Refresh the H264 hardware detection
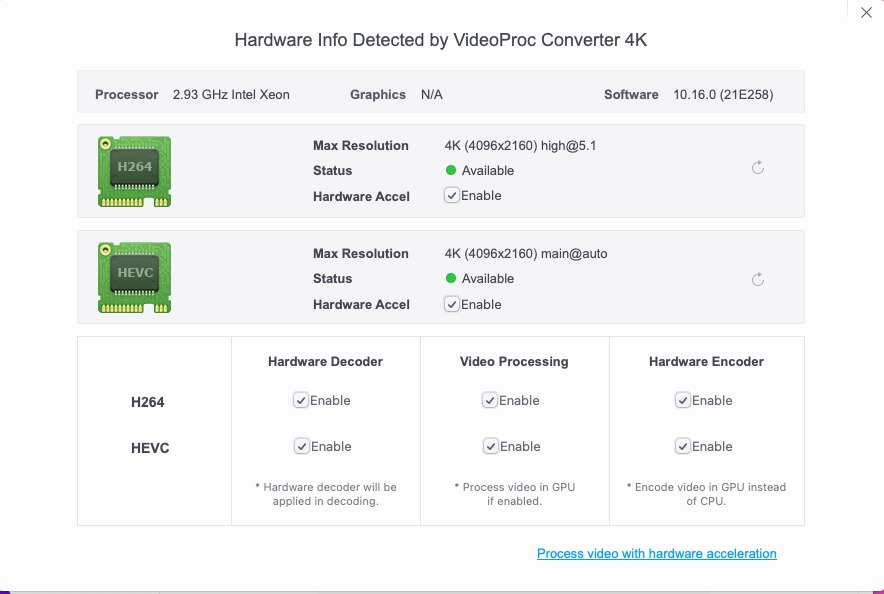Image resolution: width=884 pixels, height=594 pixels. 758,168
